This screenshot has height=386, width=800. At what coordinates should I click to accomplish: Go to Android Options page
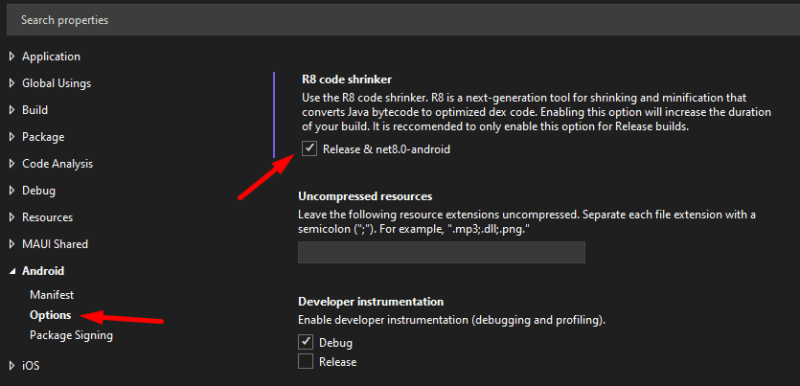point(50,315)
